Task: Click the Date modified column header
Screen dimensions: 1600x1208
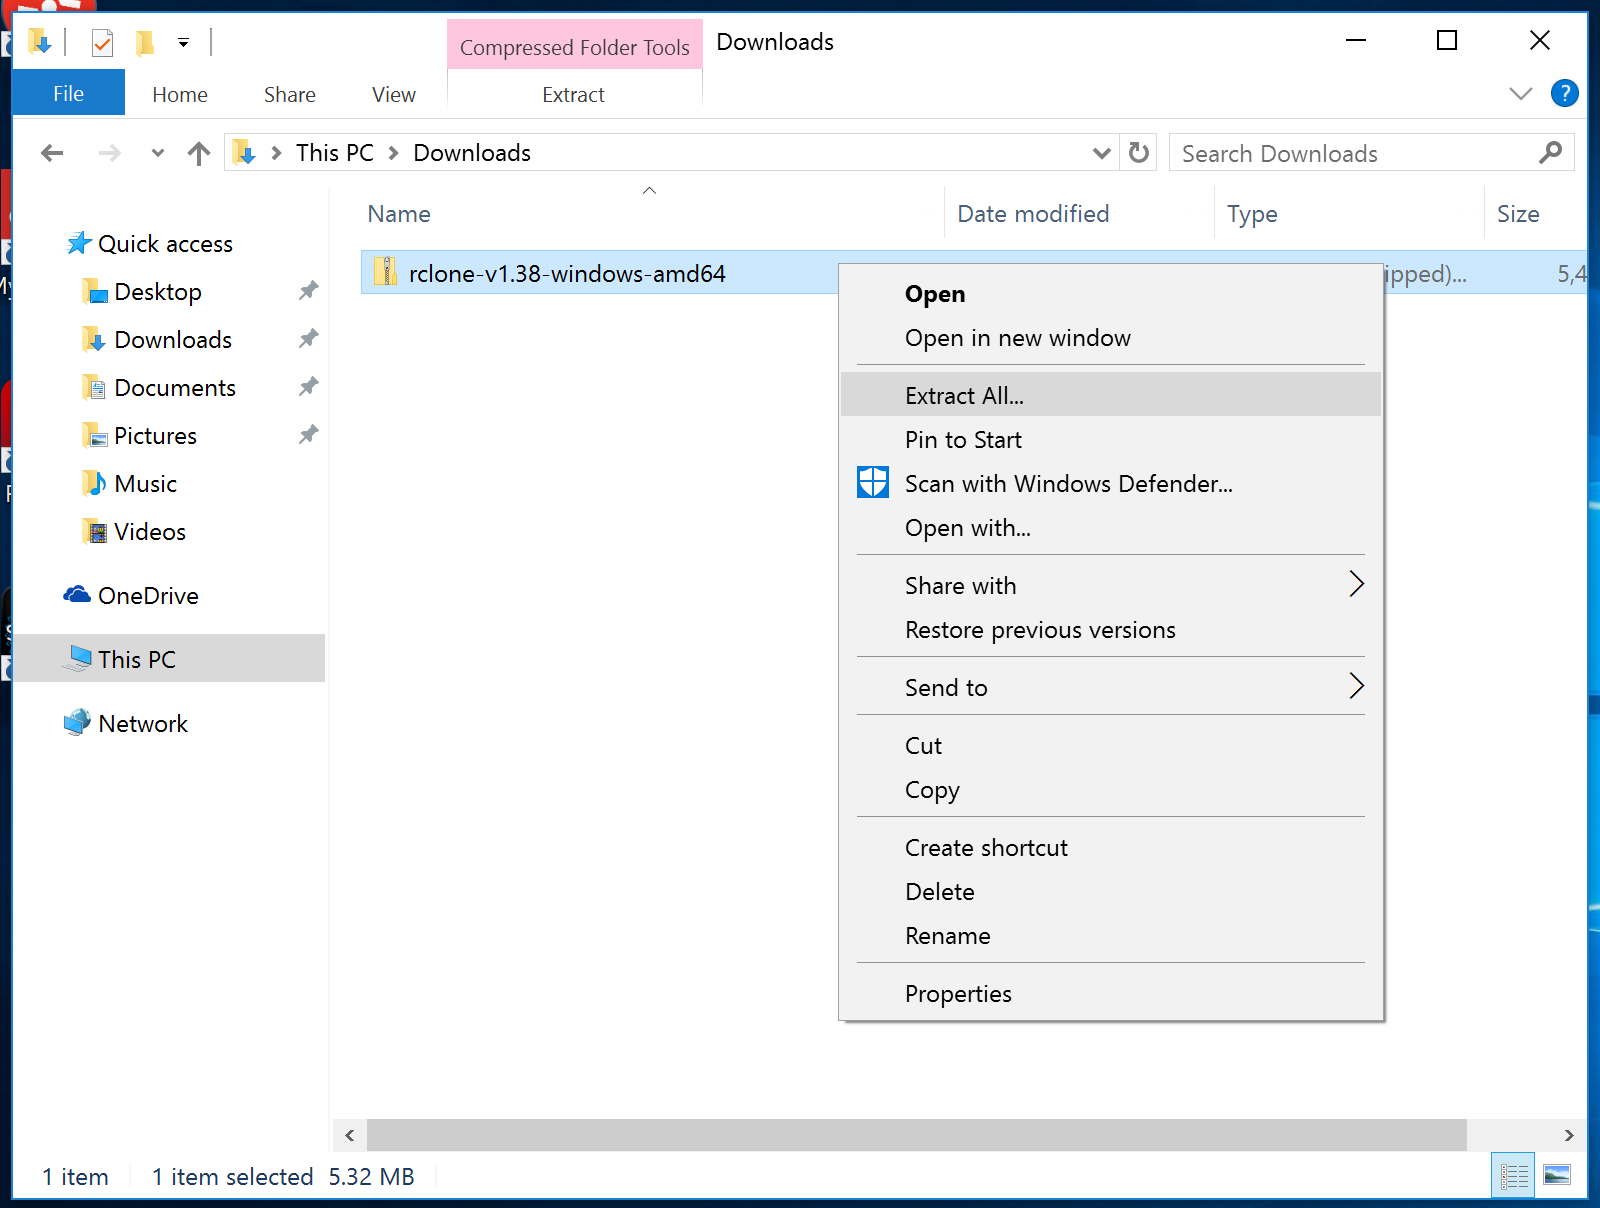Action: point(1033,214)
